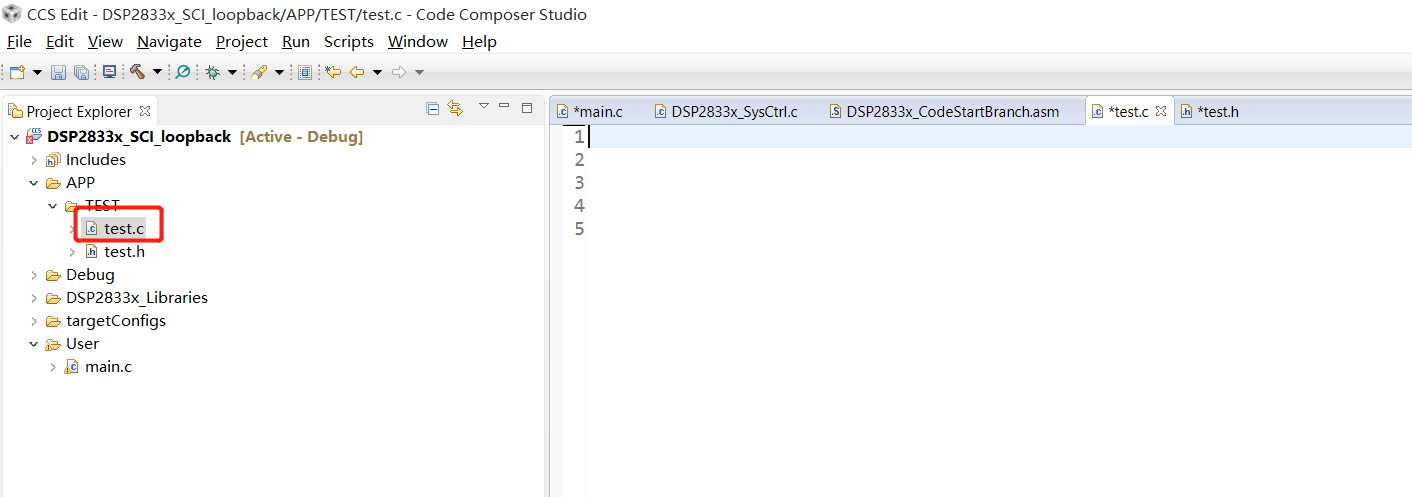This screenshot has height=497, width=1412.
Task: Toggle Link with Editor in Project Explorer
Action: [455, 109]
